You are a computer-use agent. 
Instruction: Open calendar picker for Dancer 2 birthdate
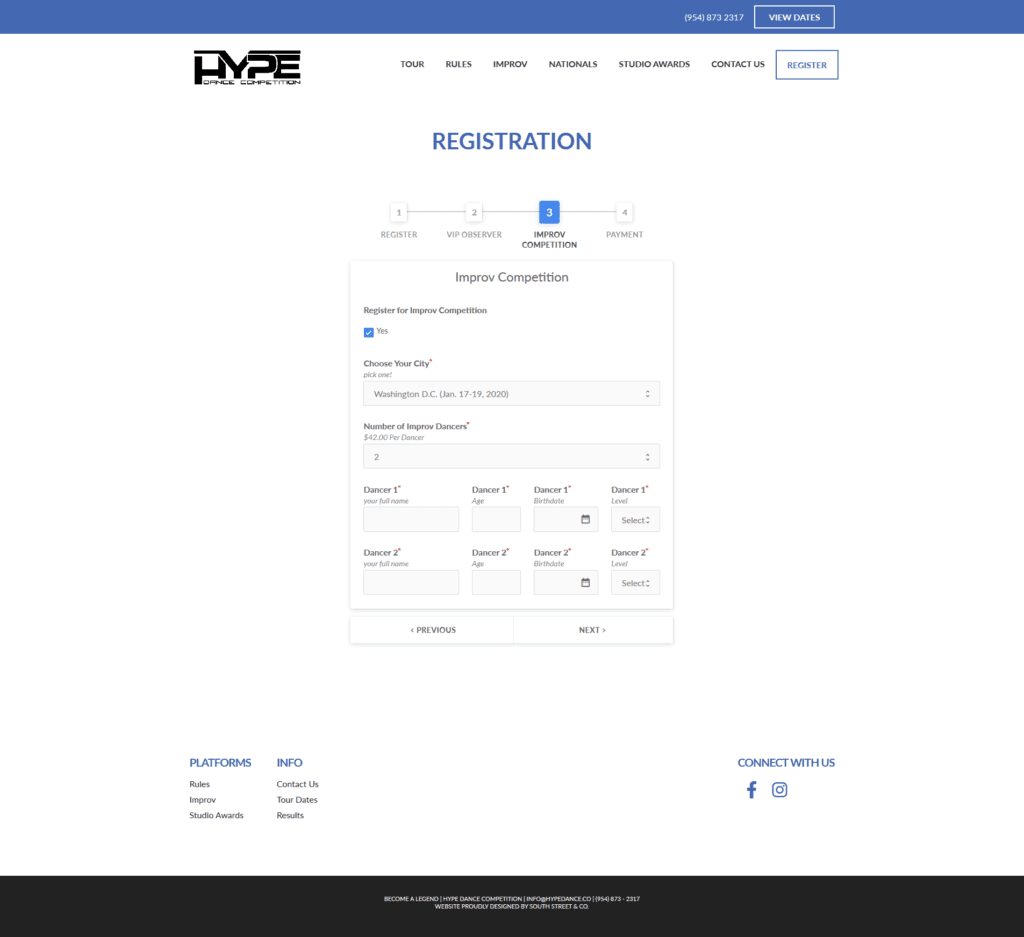click(x=585, y=583)
